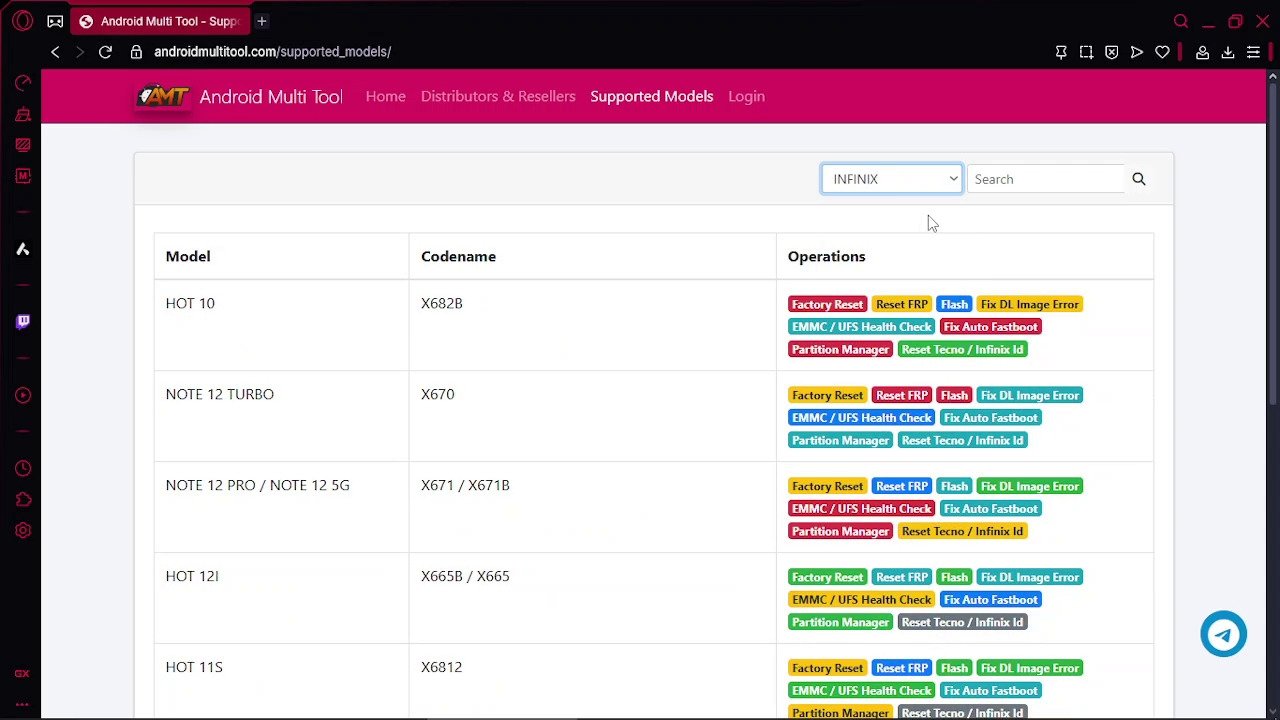Select the NOTE 12 TURBO model cell

pyautogui.click(x=281, y=416)
